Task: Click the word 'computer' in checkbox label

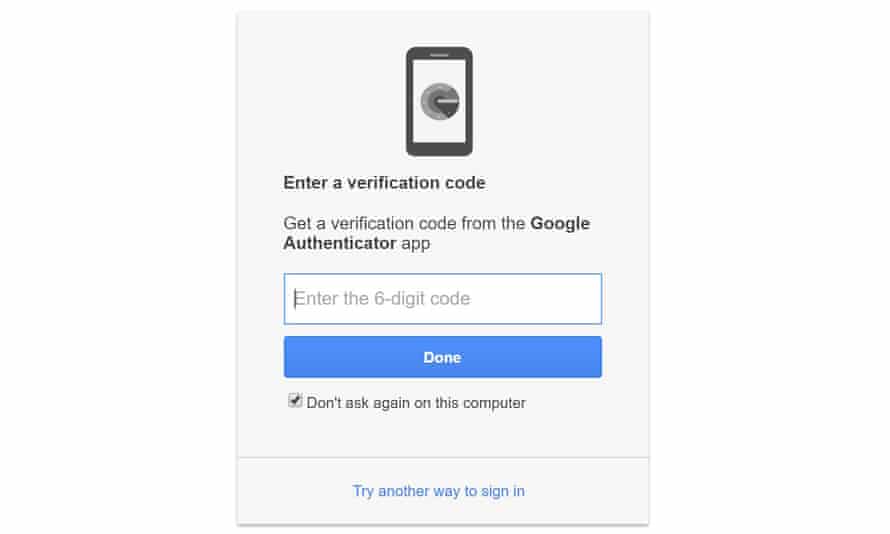Action: [494, 403]
